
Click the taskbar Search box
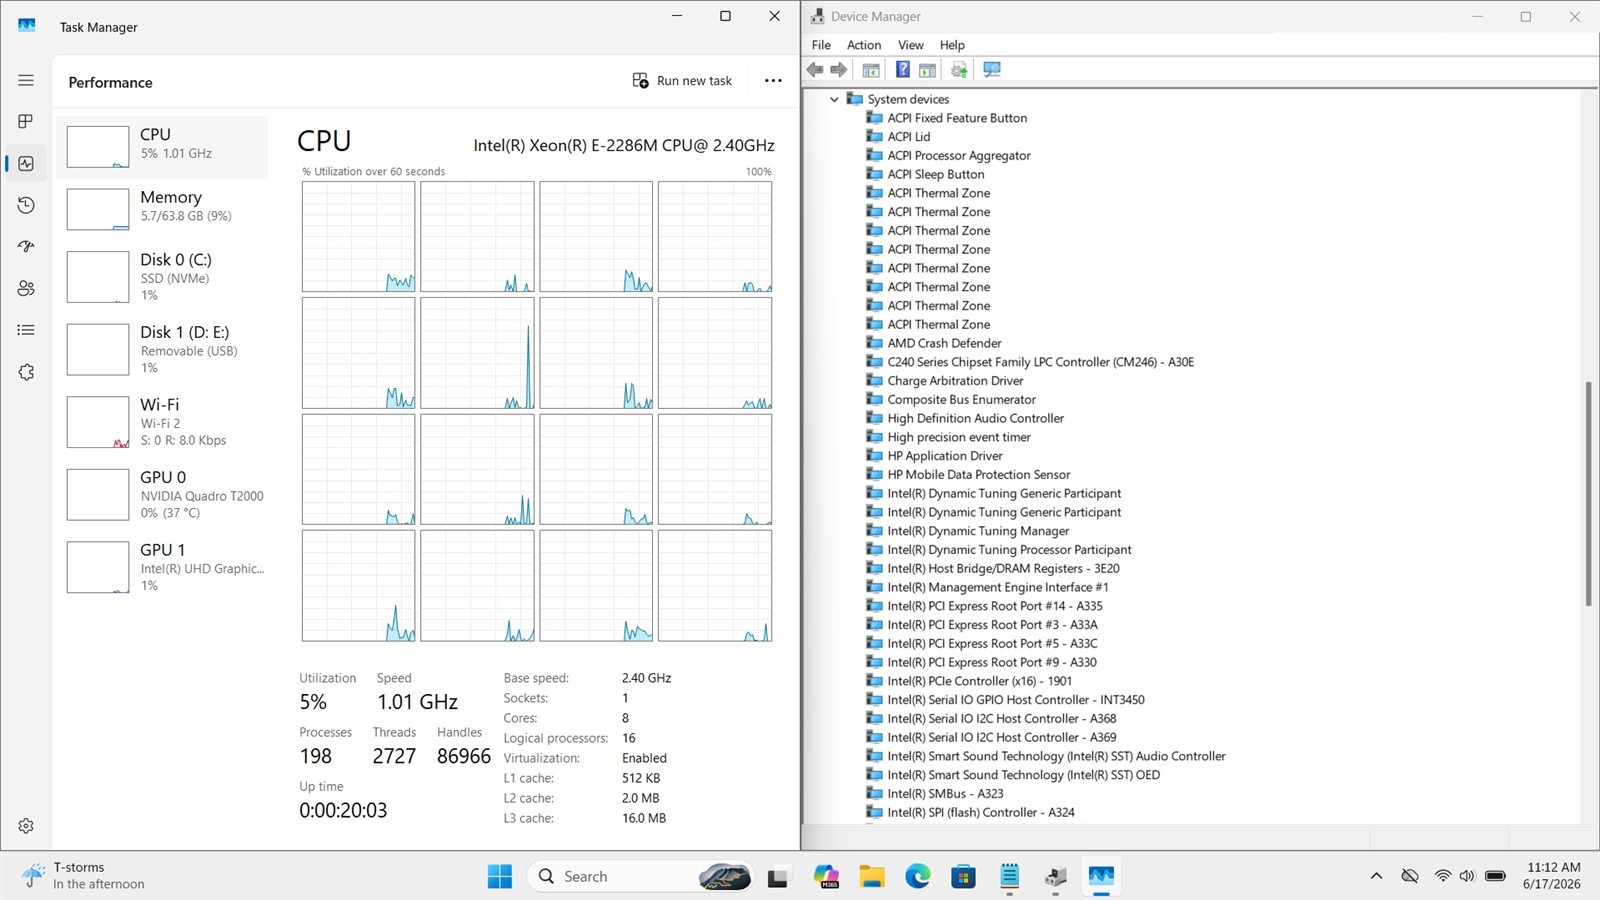[640, 877]
